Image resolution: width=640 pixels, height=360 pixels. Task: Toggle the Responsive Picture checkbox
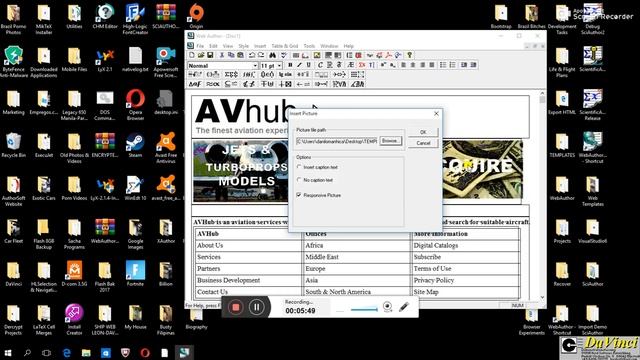[x=299, y=195]
